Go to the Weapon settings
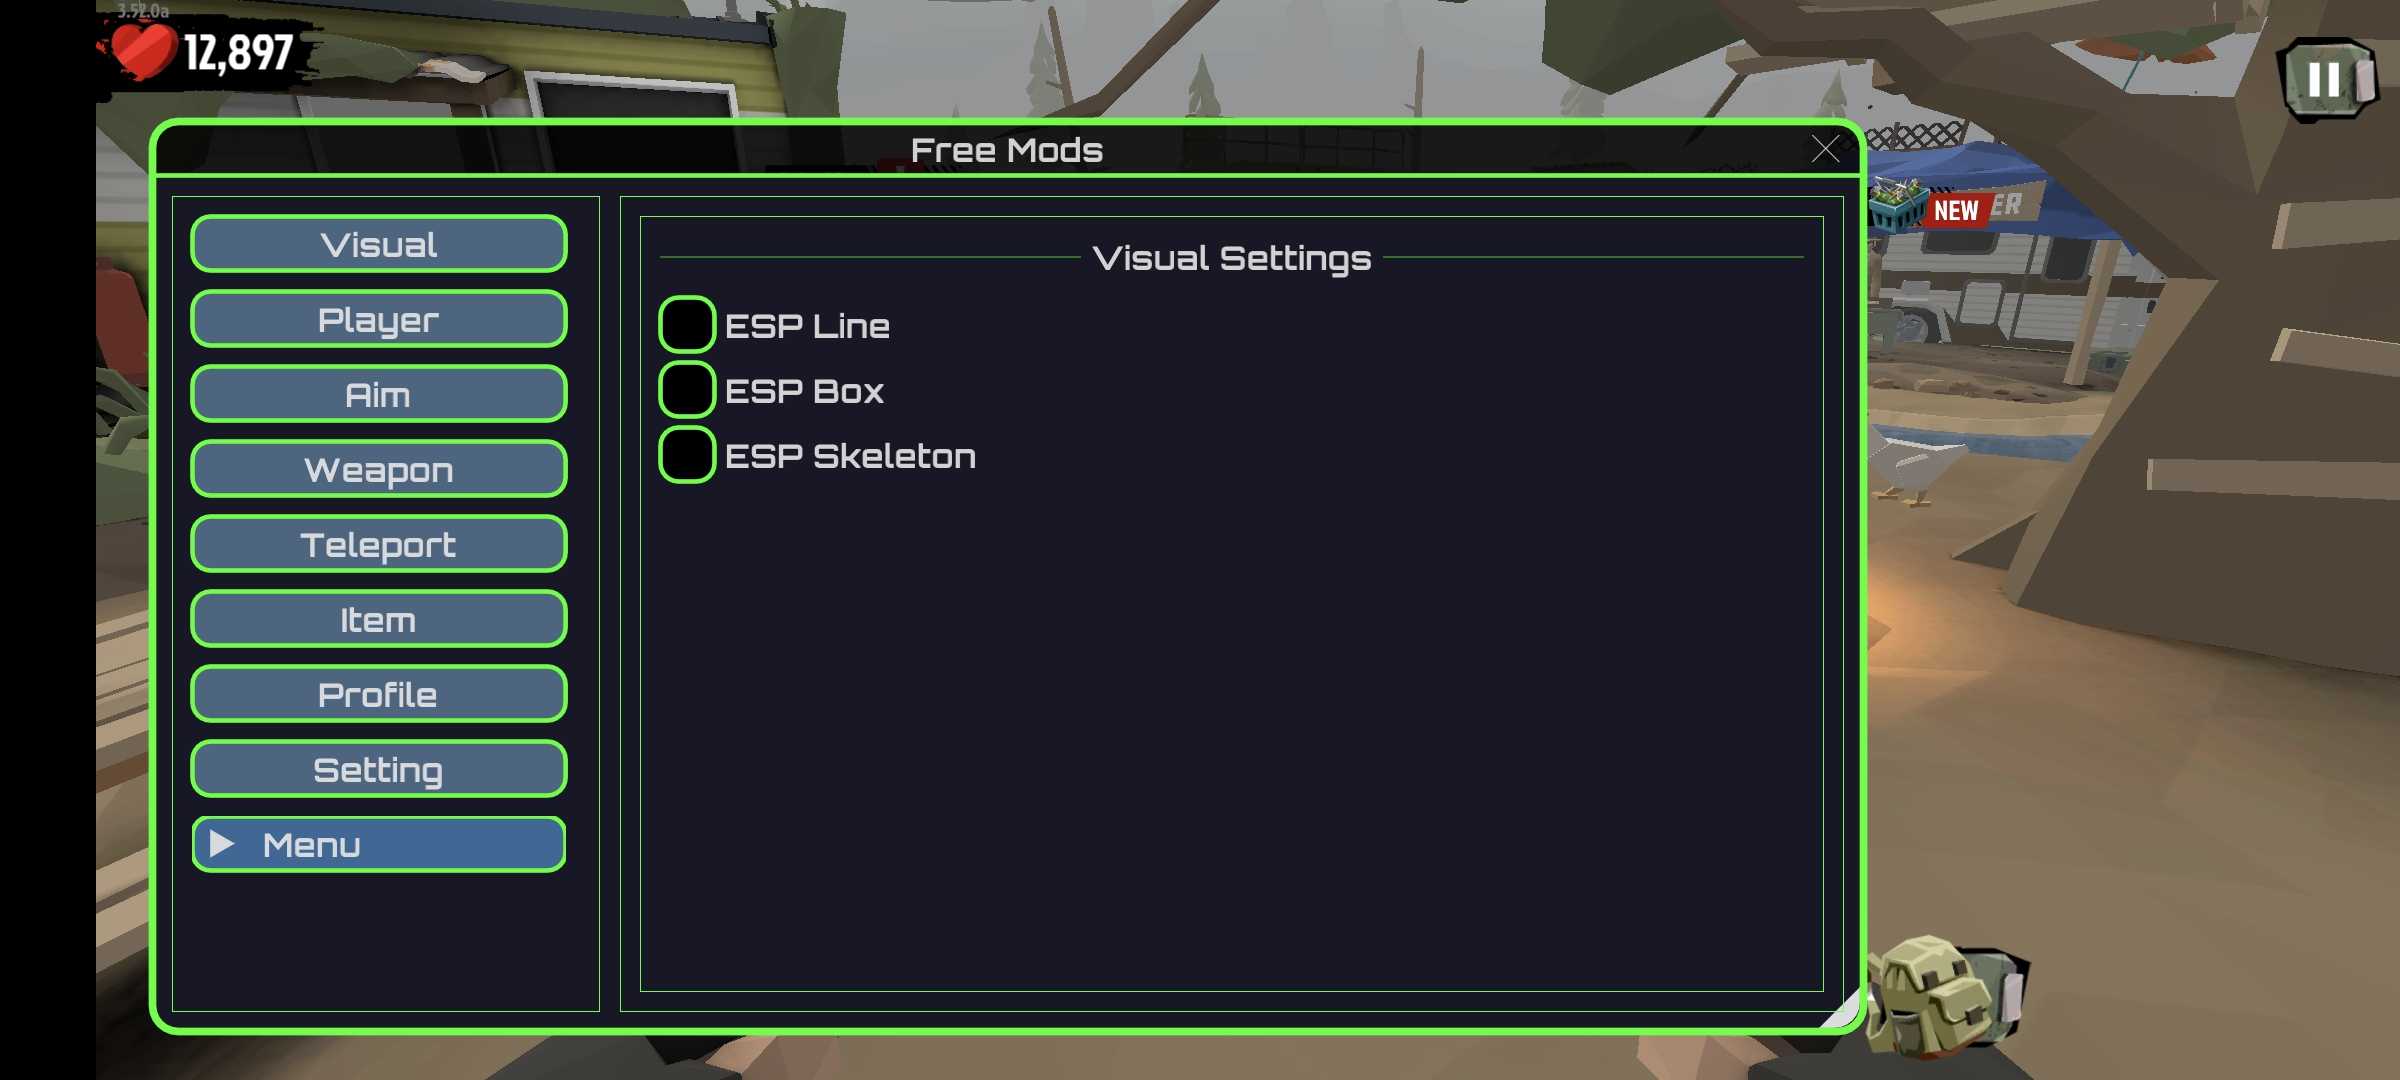This screenshot has height=1080, width=2400. pos(379,469)
